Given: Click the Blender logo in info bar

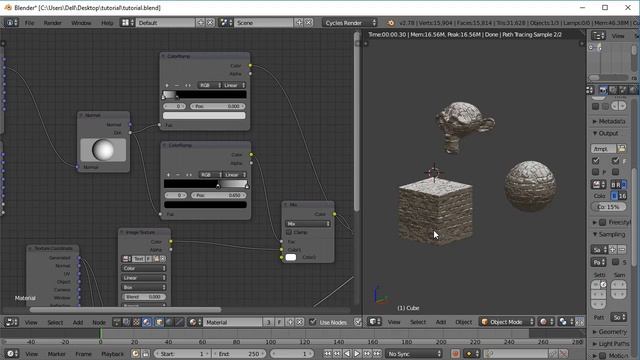Looking at the screenshot, I should pos(391,23).
